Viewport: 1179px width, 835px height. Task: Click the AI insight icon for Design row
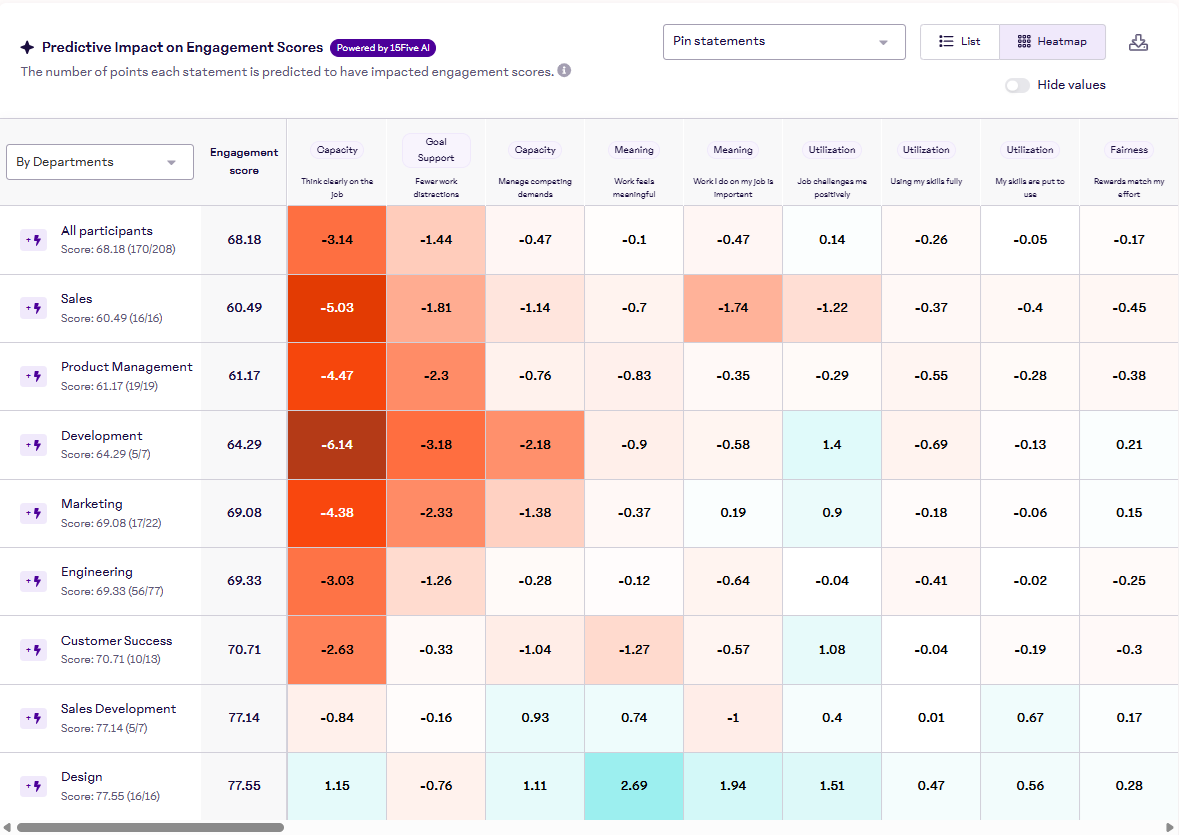[33, 786]
